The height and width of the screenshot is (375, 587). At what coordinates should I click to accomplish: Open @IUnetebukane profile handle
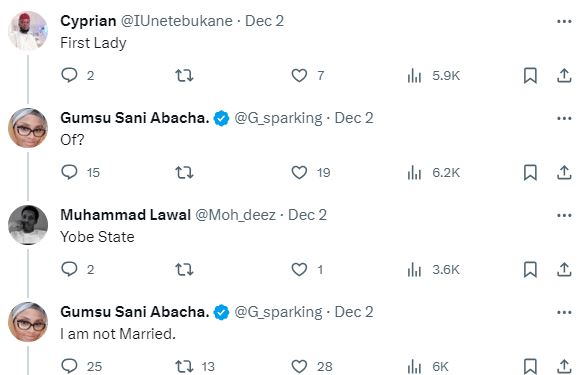pyautogui.click(x=176, y=21)
